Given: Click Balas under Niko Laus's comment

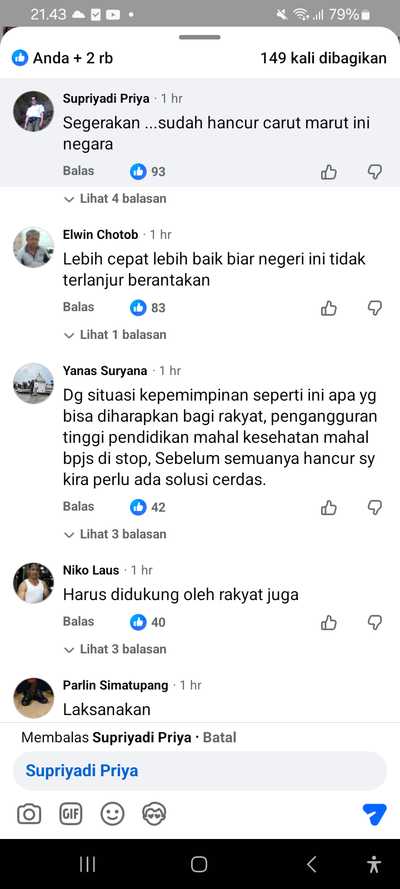Looking at the screenshot, I should [x=78, y=621].
